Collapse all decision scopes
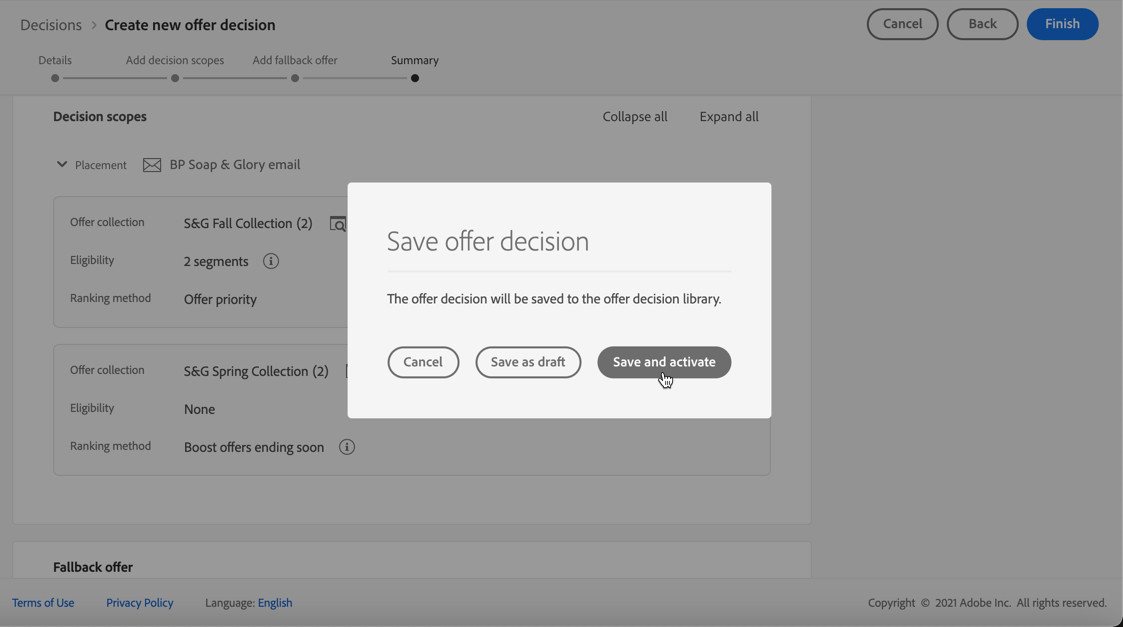This screenshot has width=1123, height=627. pos(635,116)
